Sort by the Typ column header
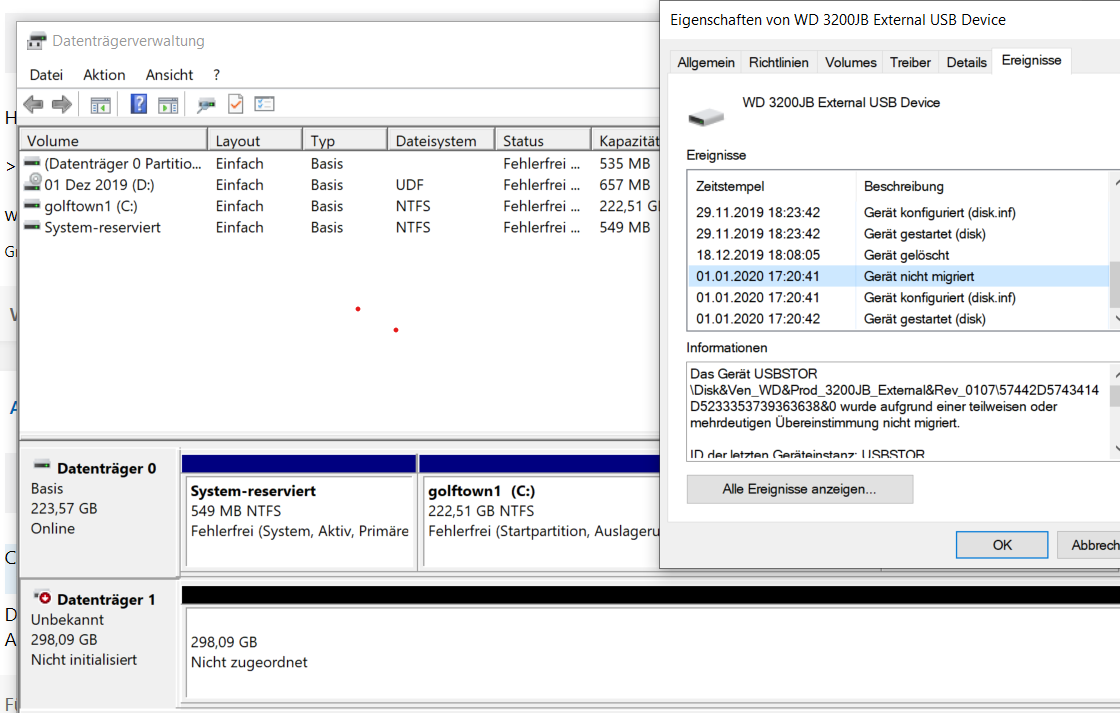This screenshot has height=713, width=1120. coord(345,141)
